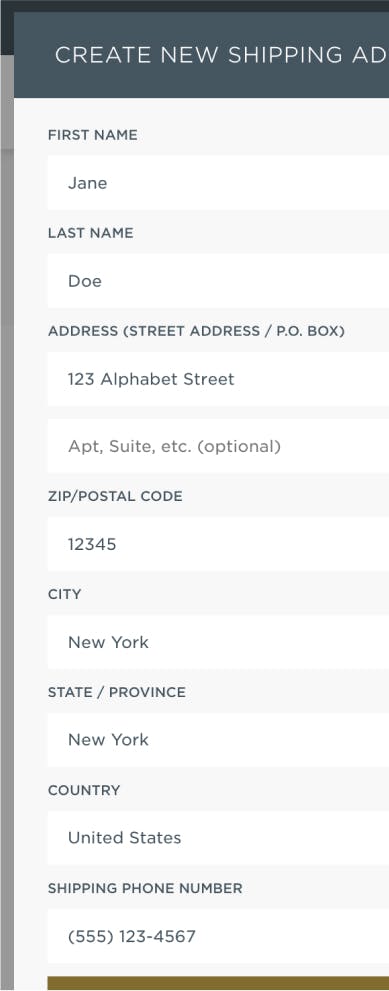Image resolution: width=389 pixels, height=991 pixels.
Task: Open the Country selector showing United States
Action: (x=218, y=838)
